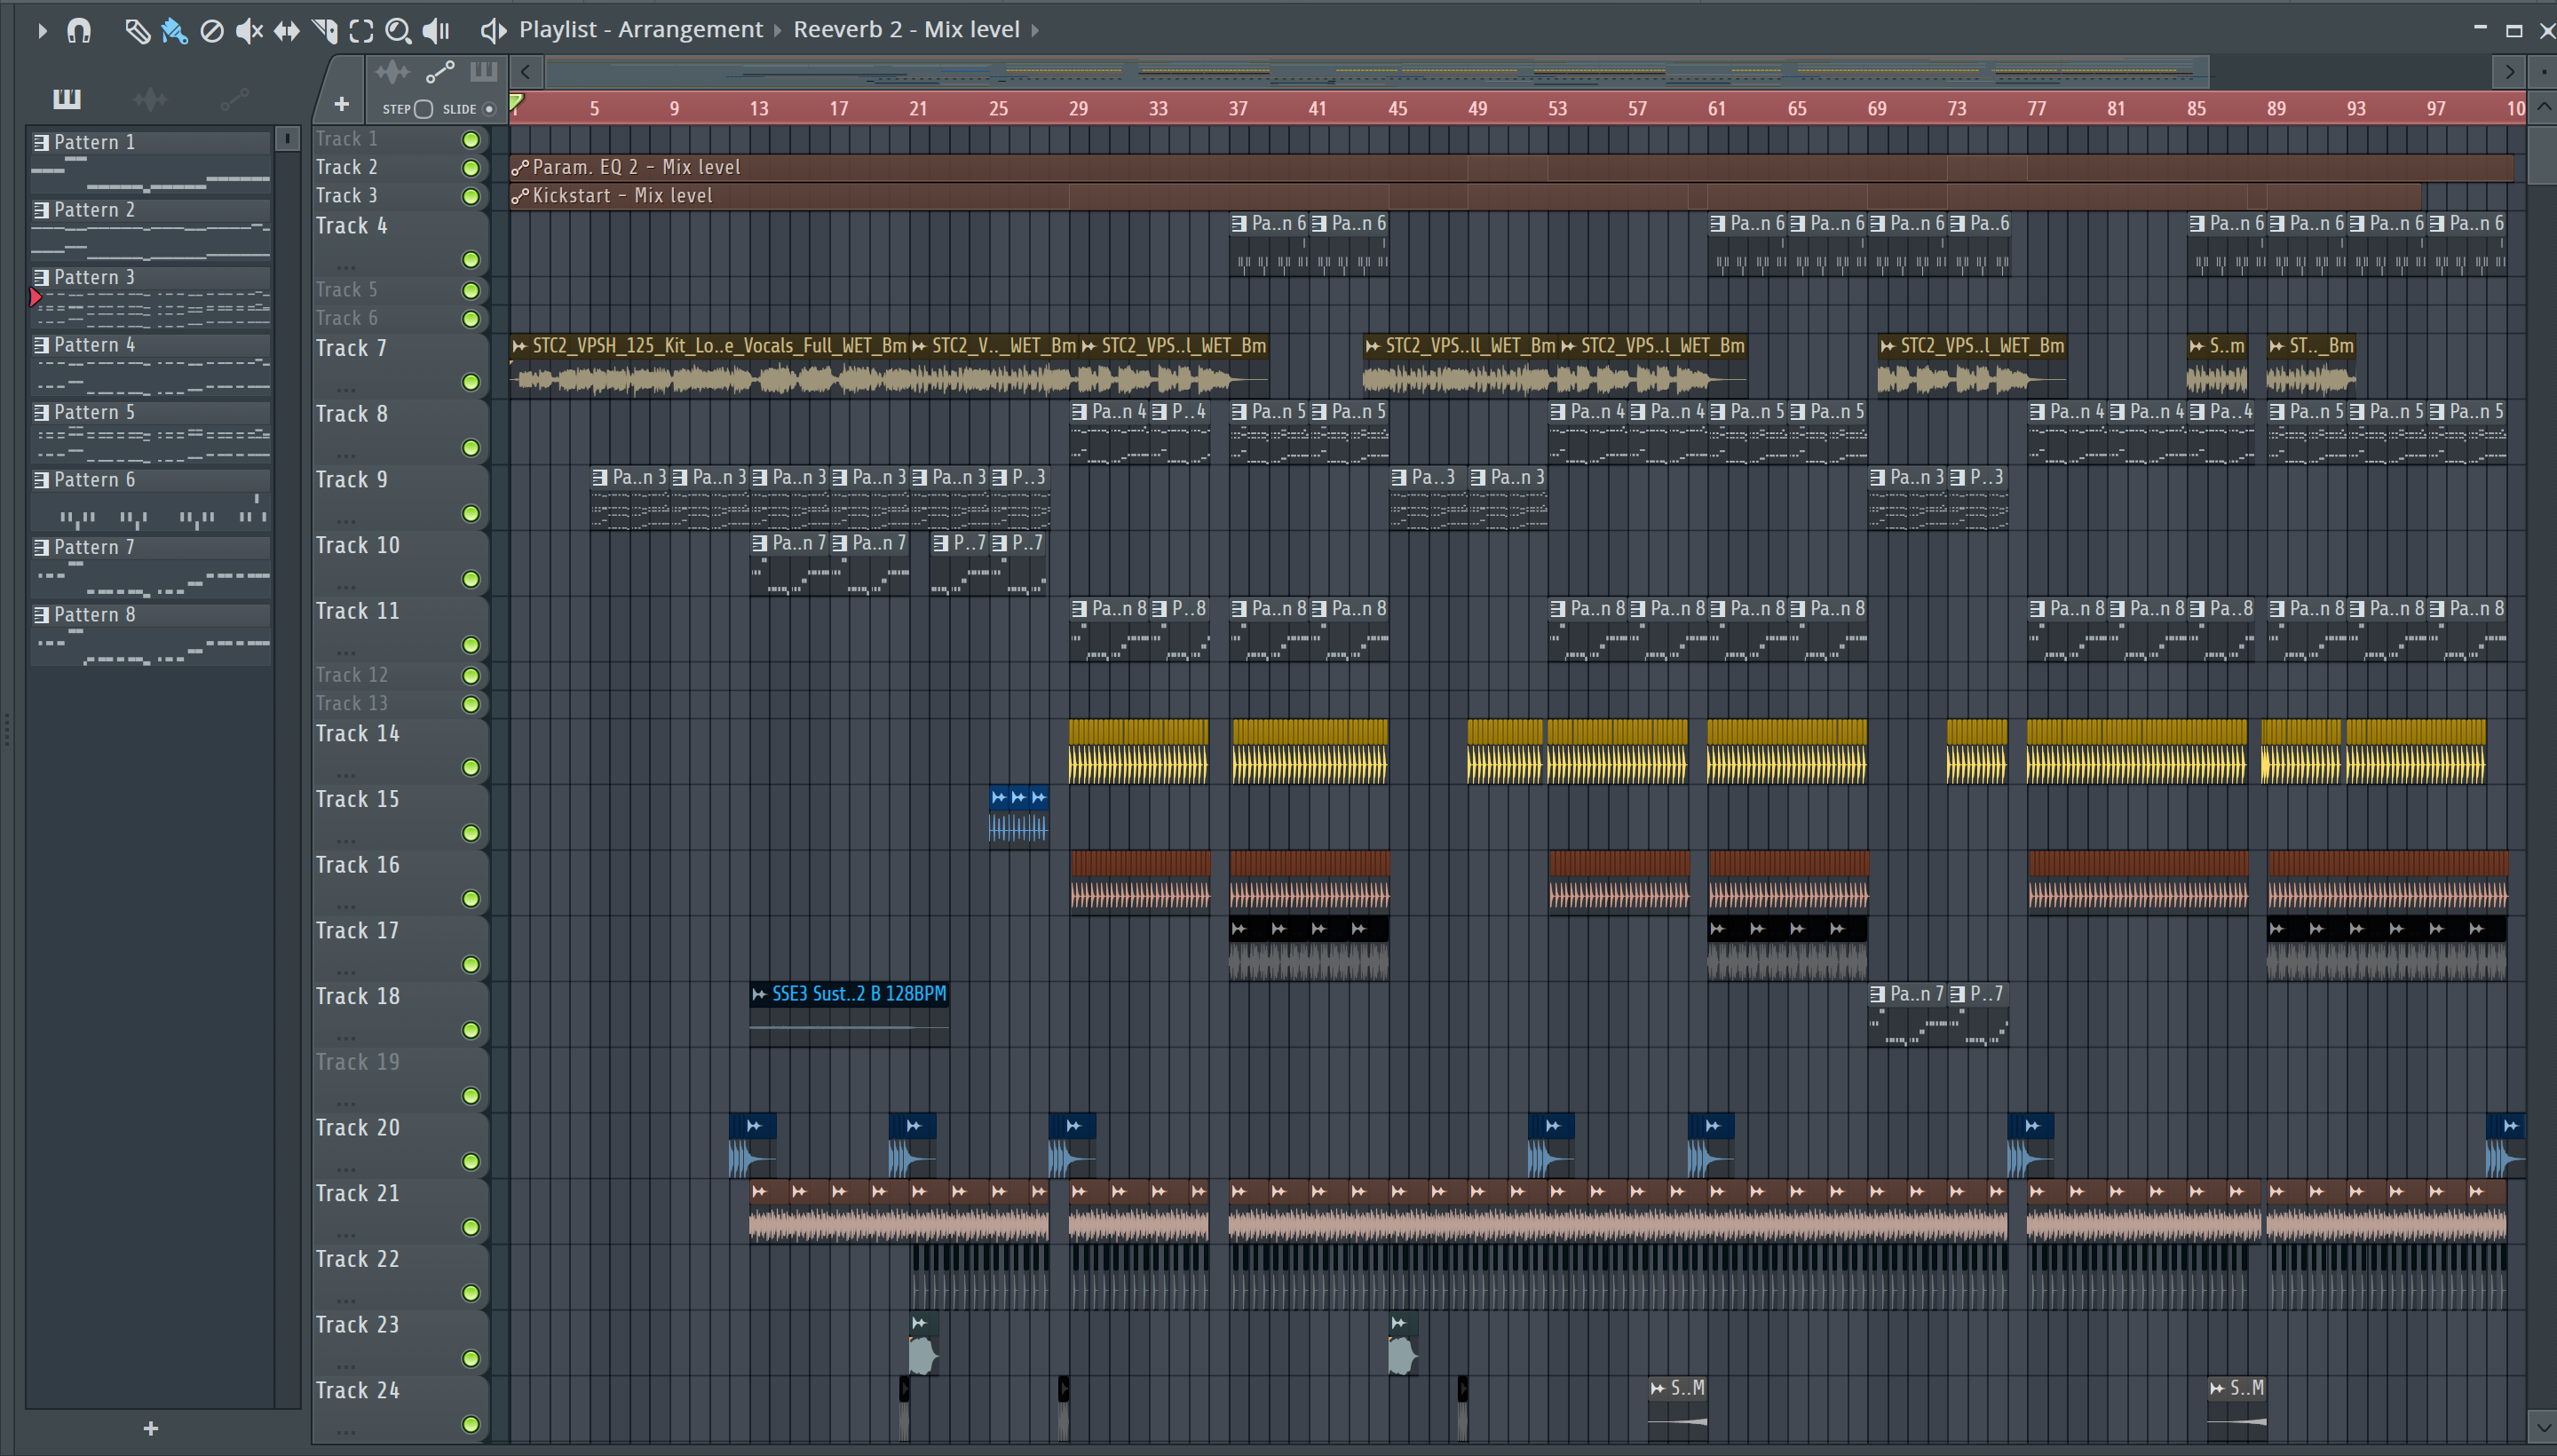This screenshot has width=2557, height=1456.
Task: Select Pattern 8 in the picker
Action: [151, 635]
